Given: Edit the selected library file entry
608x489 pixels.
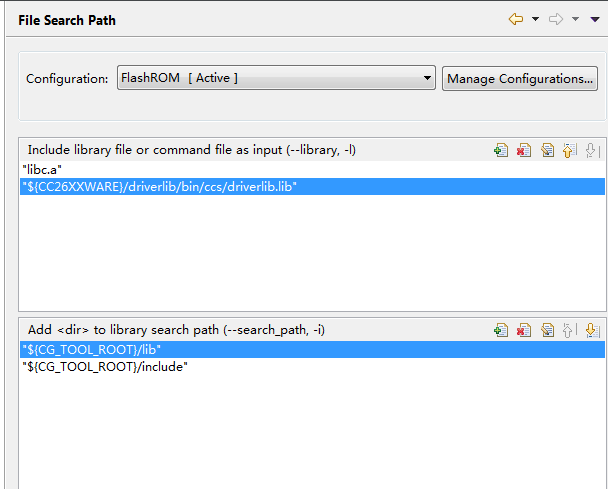Looking at the screenshot, I should coord(547,150).
